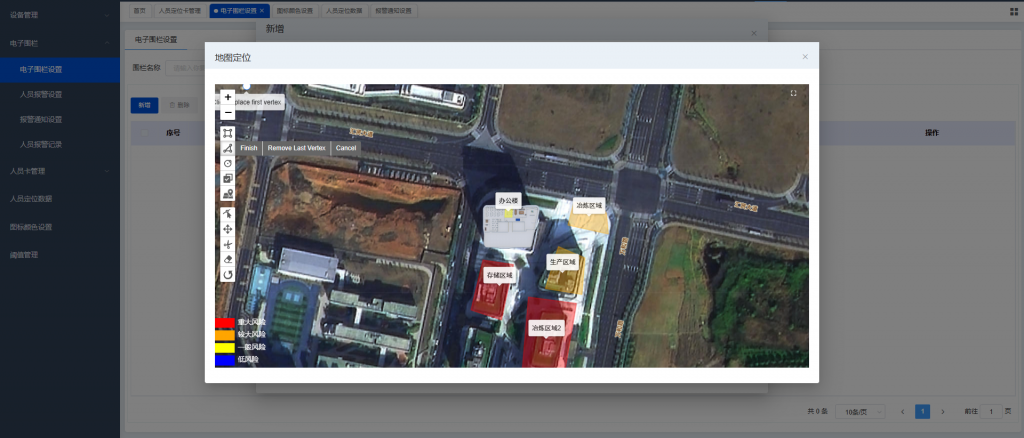Click the red 重大风险 legend swatch

225,323
